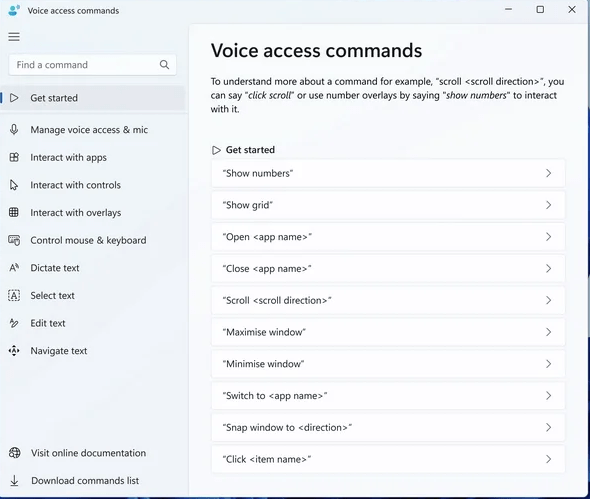
Task: Expand the "Show numbers" command chevron
Action: tap(548, 173)
